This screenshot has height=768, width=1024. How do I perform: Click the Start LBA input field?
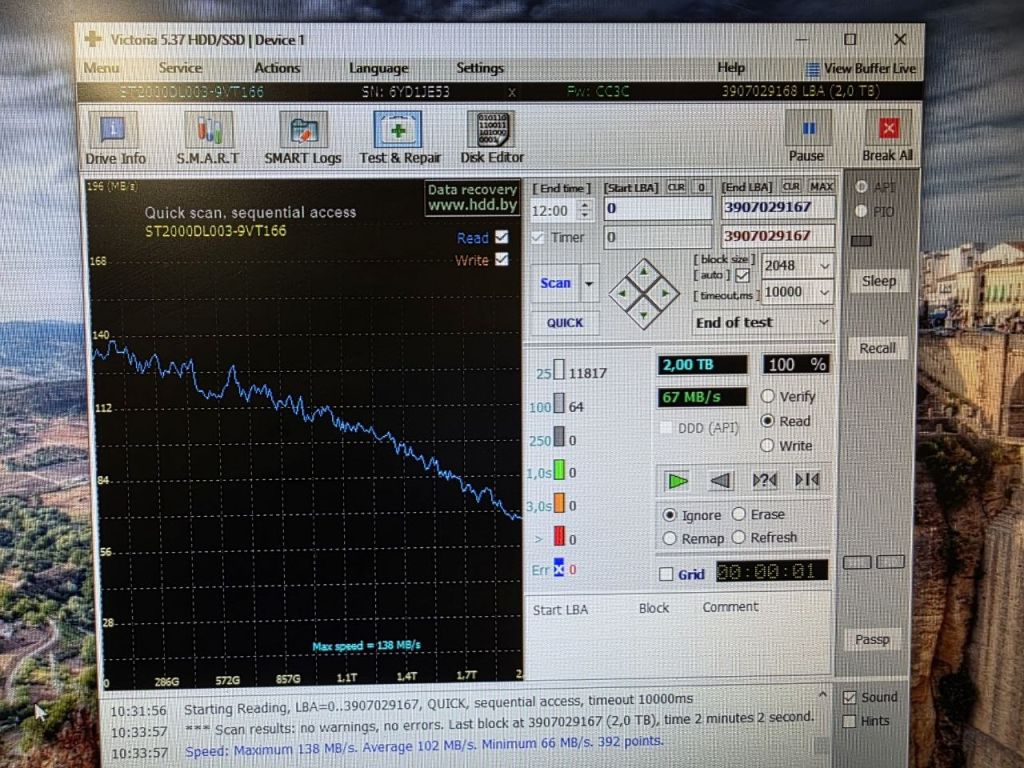pyautogui.click(x=658, y=209)
